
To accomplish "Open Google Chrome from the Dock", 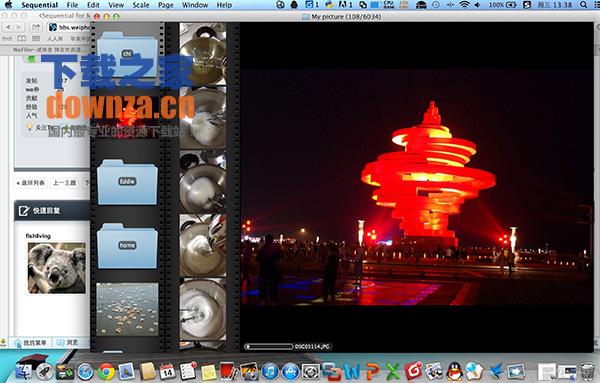I will (106, 371).
